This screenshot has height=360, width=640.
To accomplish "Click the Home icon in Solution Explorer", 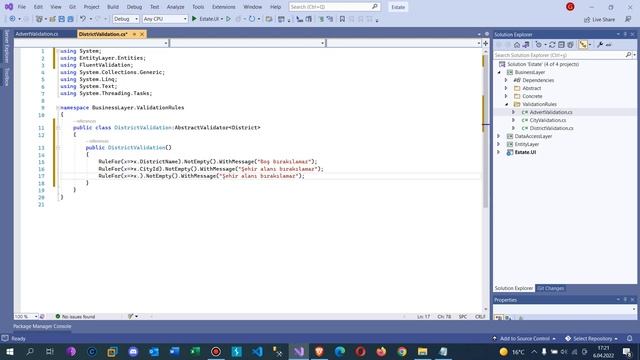I will click(517, 45).
